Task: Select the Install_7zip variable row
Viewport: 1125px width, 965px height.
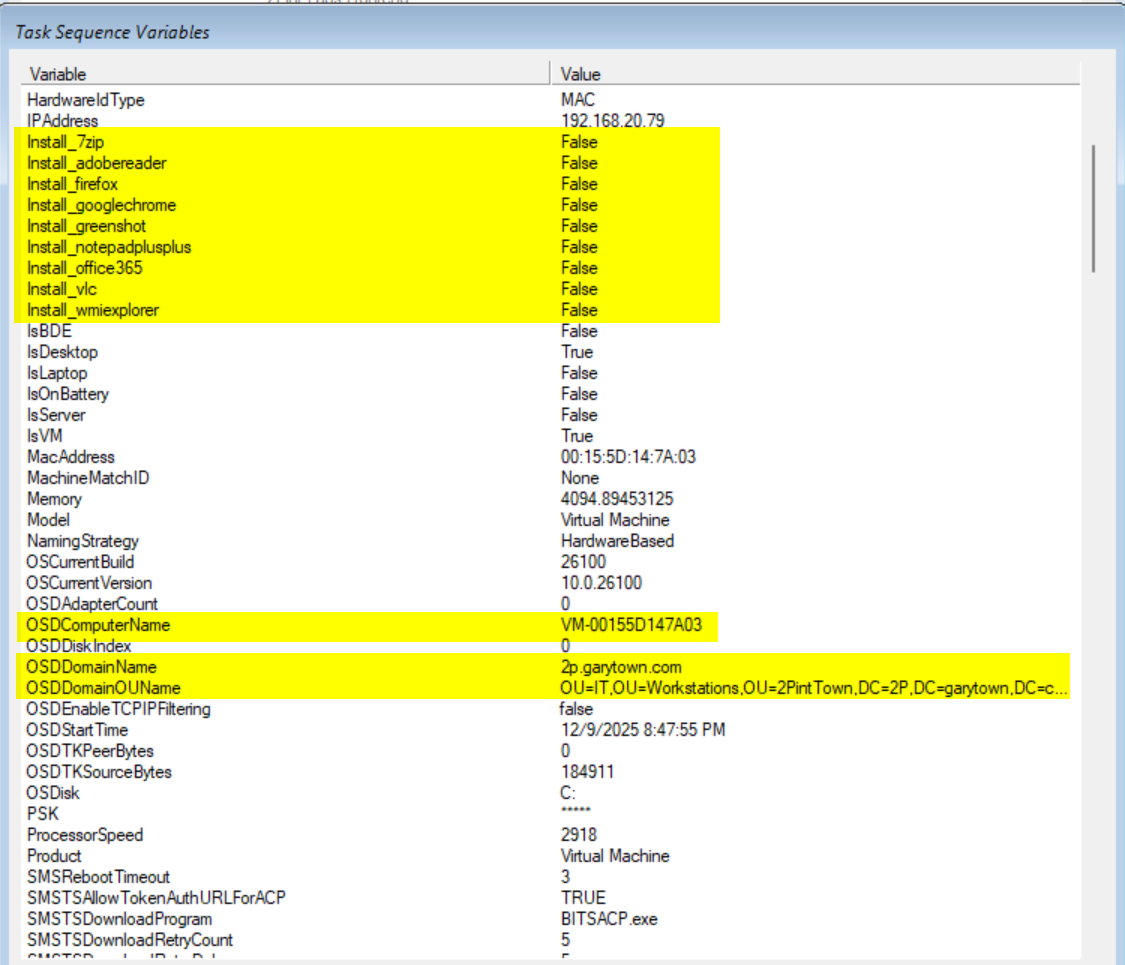Action: (65, 142)
